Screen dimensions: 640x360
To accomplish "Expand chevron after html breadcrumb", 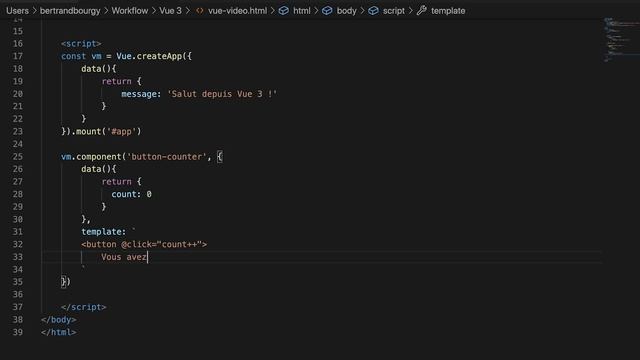I will click(316, 11).
